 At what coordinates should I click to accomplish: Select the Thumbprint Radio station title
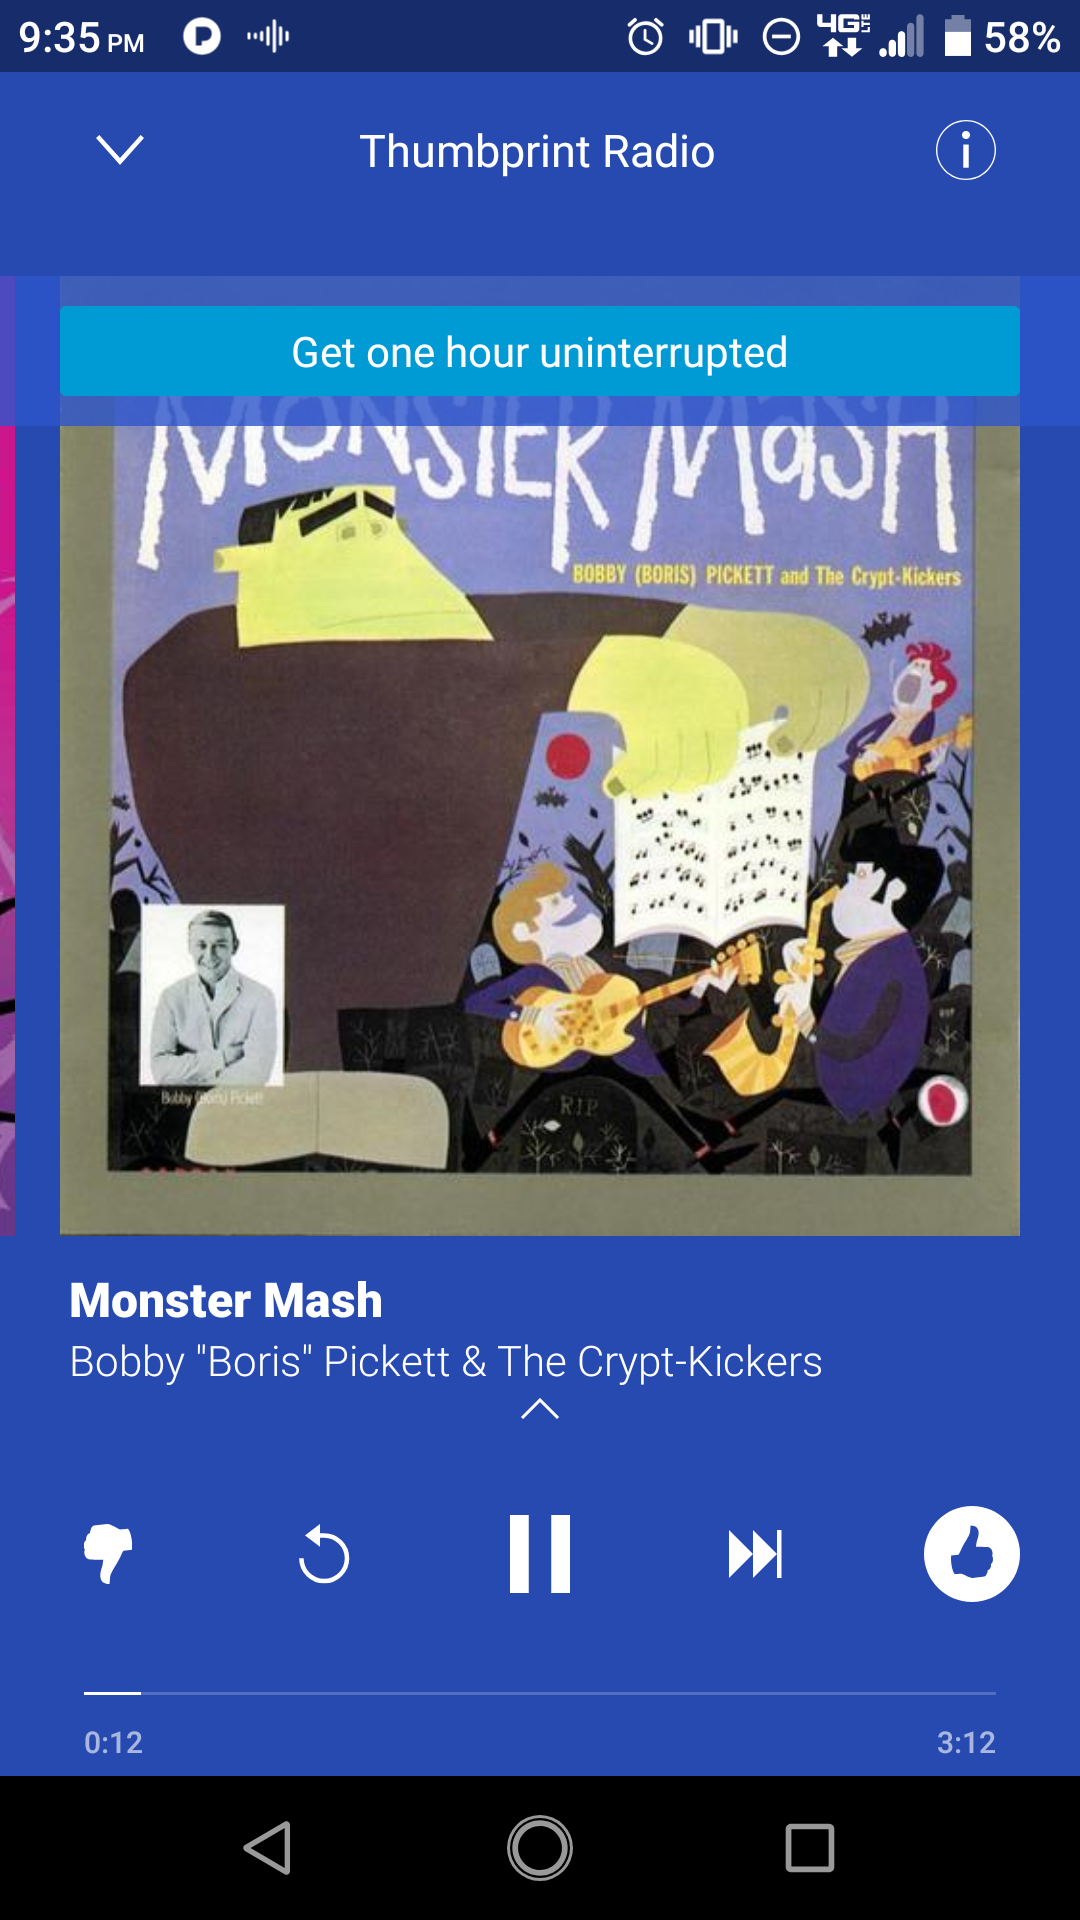coord(537,152)
